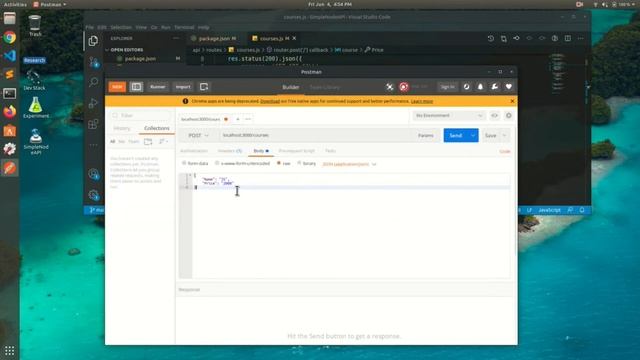Click the heart icon in Postman header

pyautogui.click(x=509, y=87)
